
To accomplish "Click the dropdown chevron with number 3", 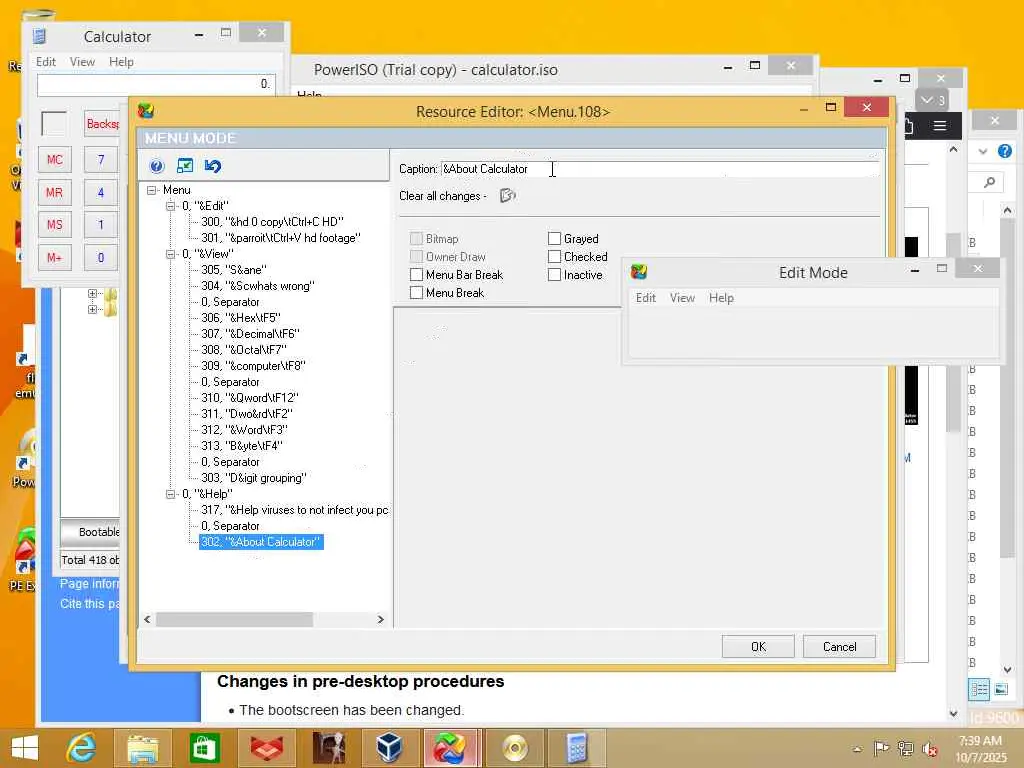I will point(933,101).
